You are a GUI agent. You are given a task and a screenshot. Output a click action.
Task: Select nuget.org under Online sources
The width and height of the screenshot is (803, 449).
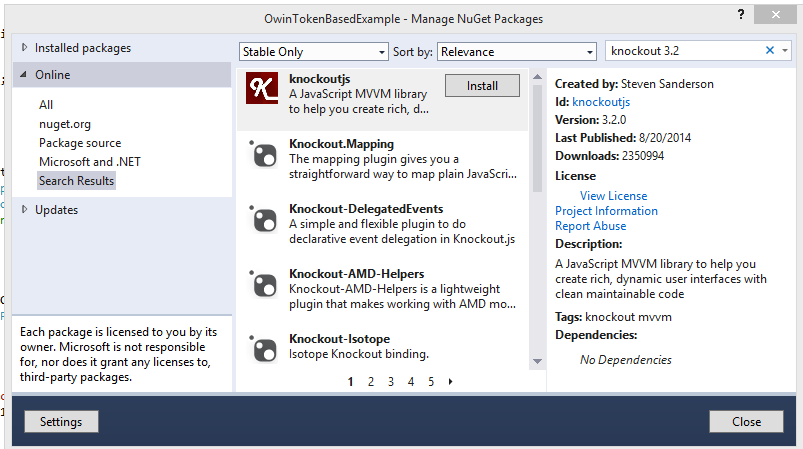pos(65,124)
